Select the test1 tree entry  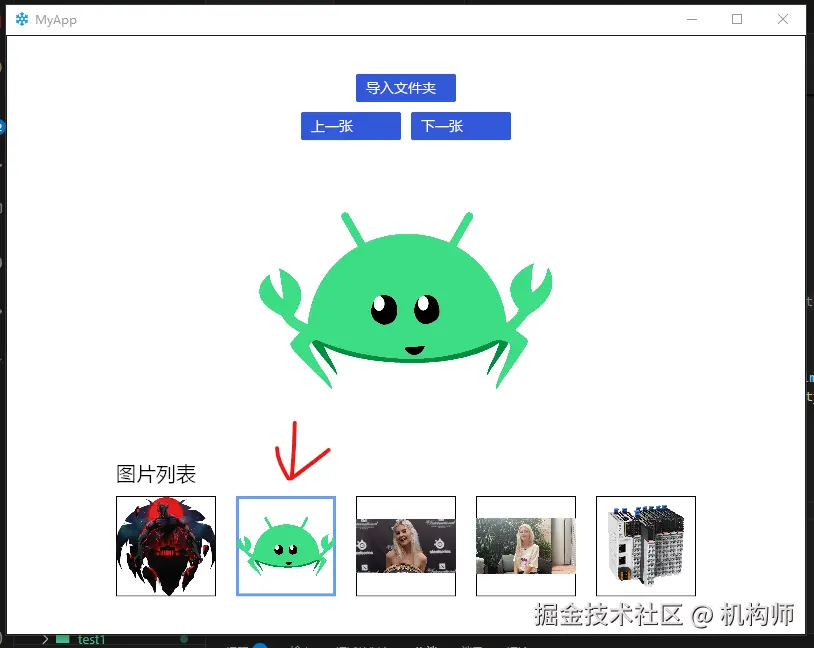click(x=91, y=639)
